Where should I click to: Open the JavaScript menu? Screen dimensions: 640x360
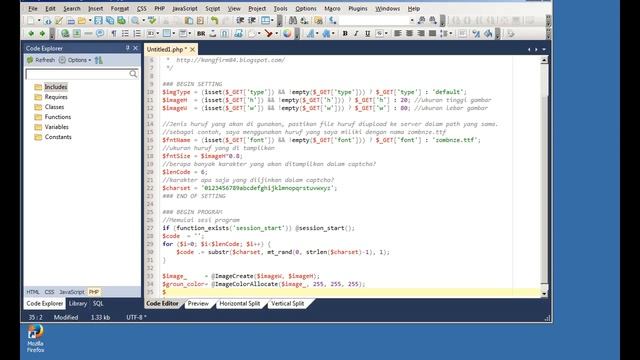pos(184,8)
